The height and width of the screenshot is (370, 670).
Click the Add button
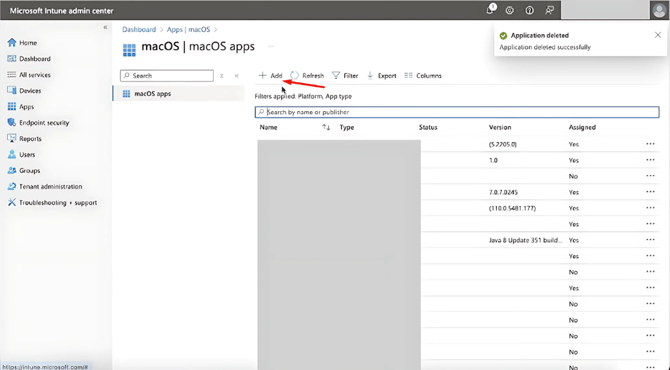tap(270, 76)
